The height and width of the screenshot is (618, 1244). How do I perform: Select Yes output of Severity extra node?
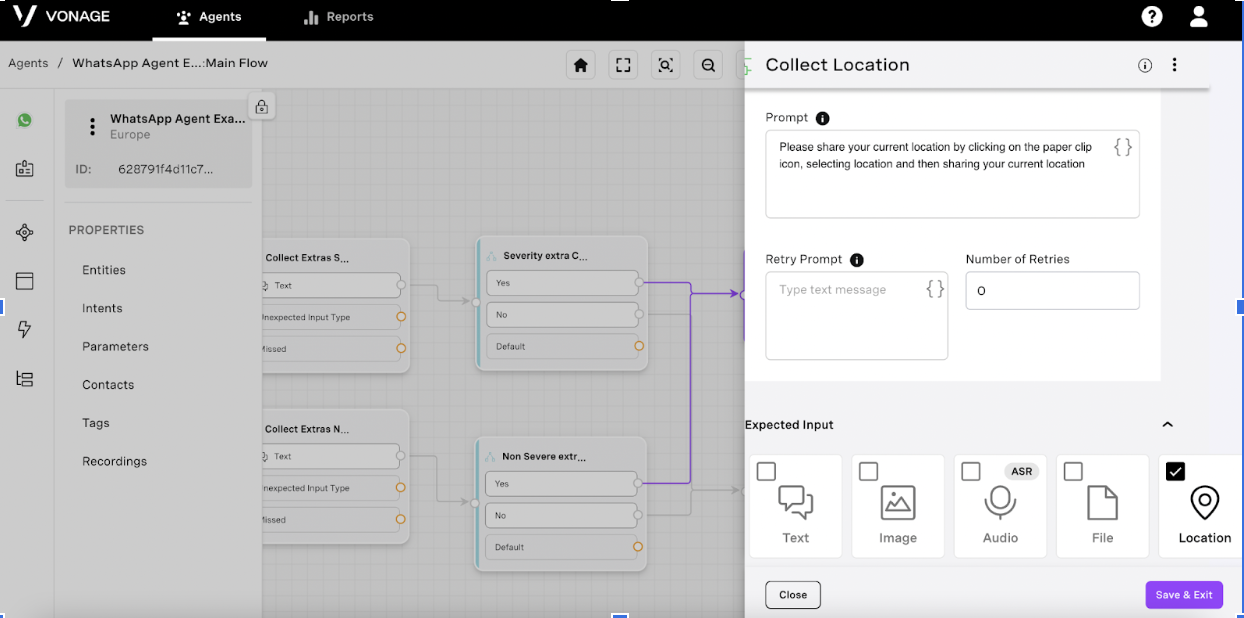pyautogui.click(x=560, y=283)
